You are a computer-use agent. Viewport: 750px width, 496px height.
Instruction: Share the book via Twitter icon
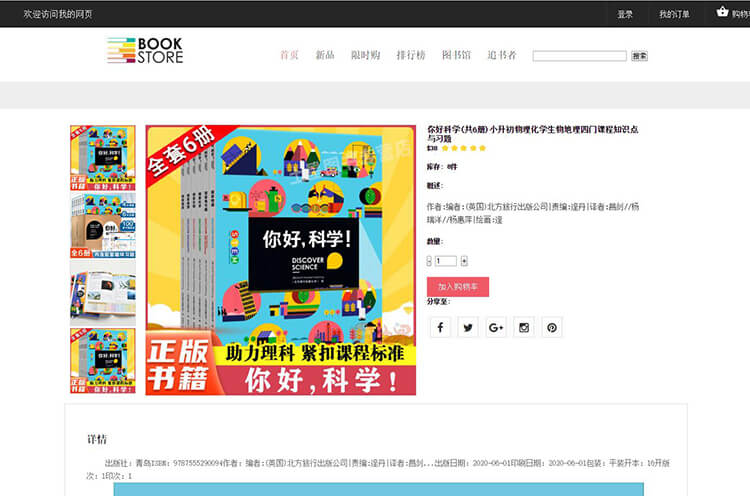pyautogui.click(x=468, y=327)
